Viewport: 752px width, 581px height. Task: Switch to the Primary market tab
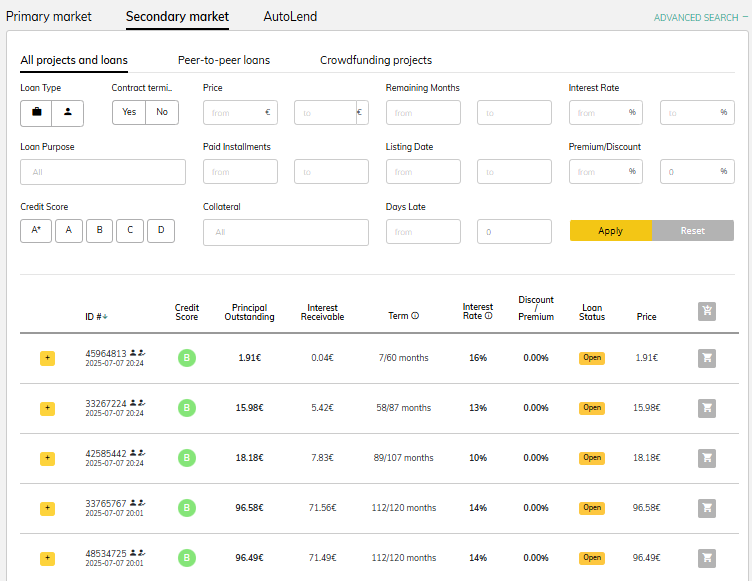click(48, 17)
